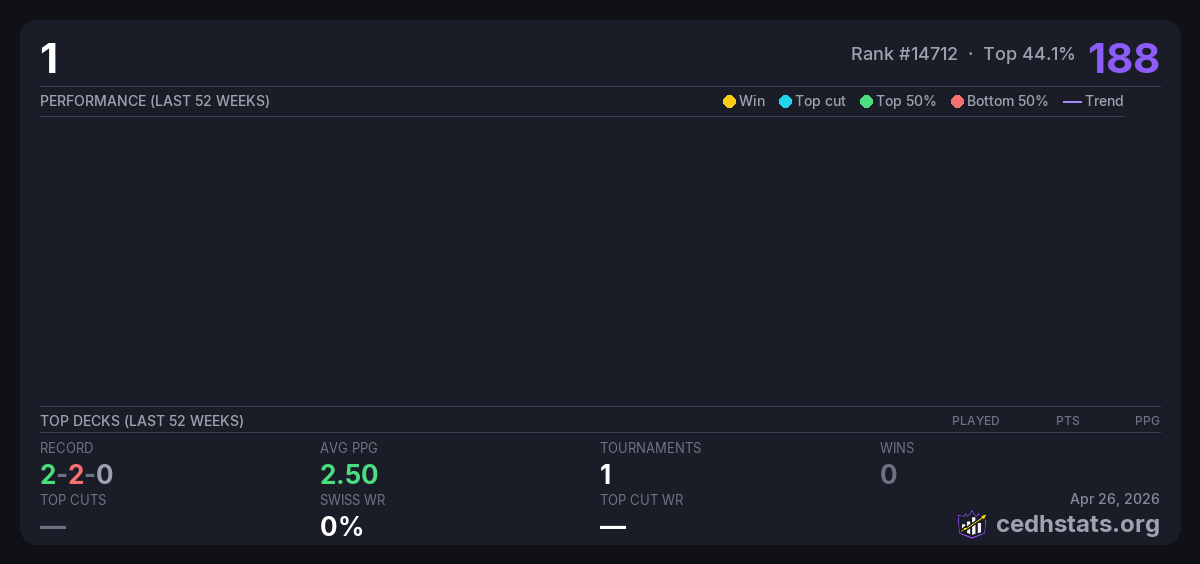Toggle the Top cut legend entry

[812, 101]
